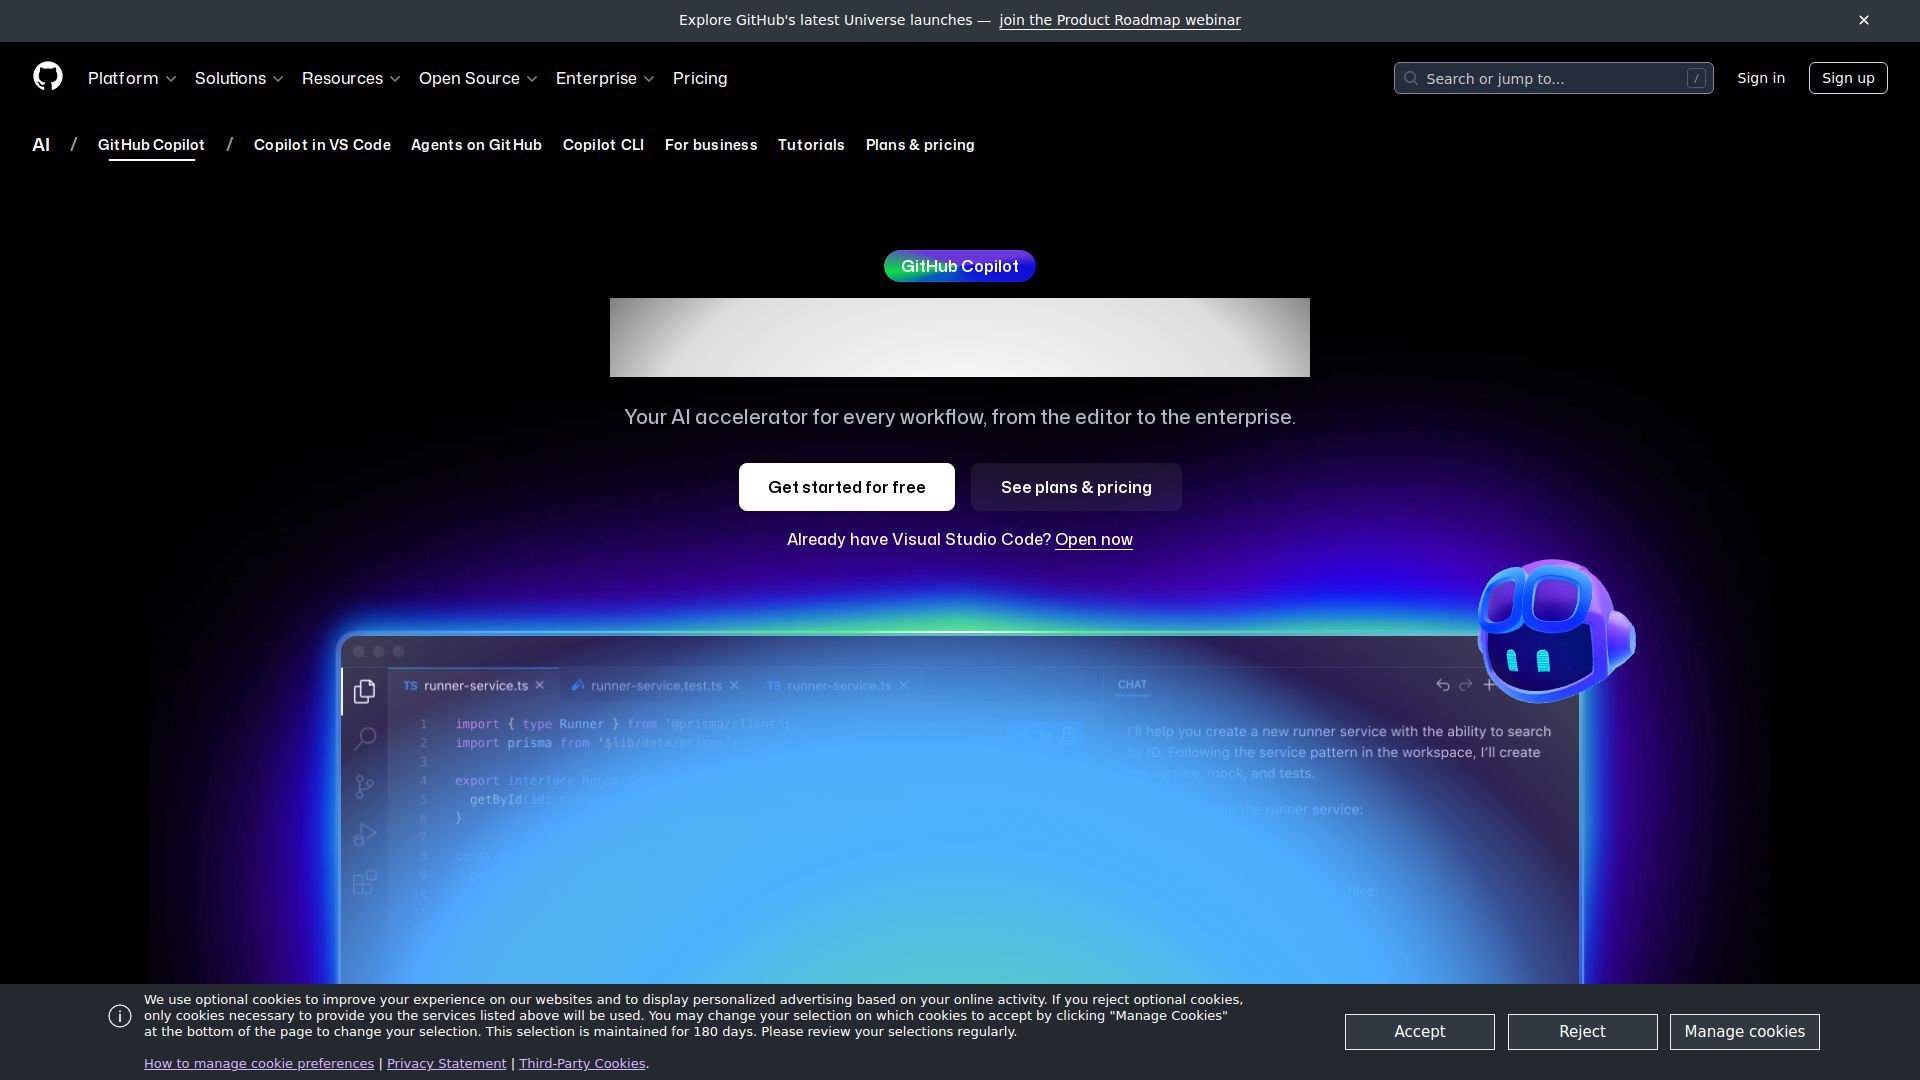Click the source control branch icon
This screenshot has height=1080, width=1920.
click(x=365, y=786)
